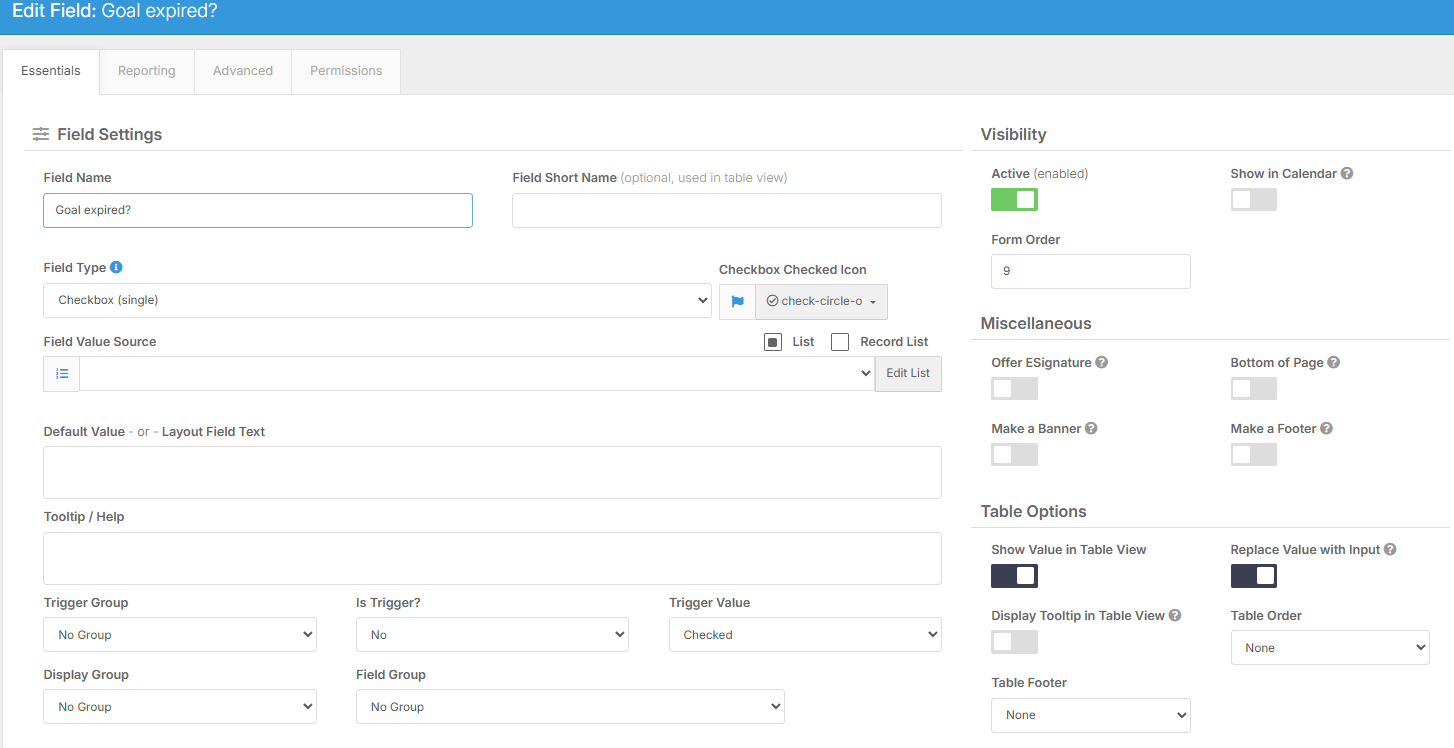Viewport: 1454px width, 748px height.
Task: Switch to the Reporting tab
Action: point(147,71)
